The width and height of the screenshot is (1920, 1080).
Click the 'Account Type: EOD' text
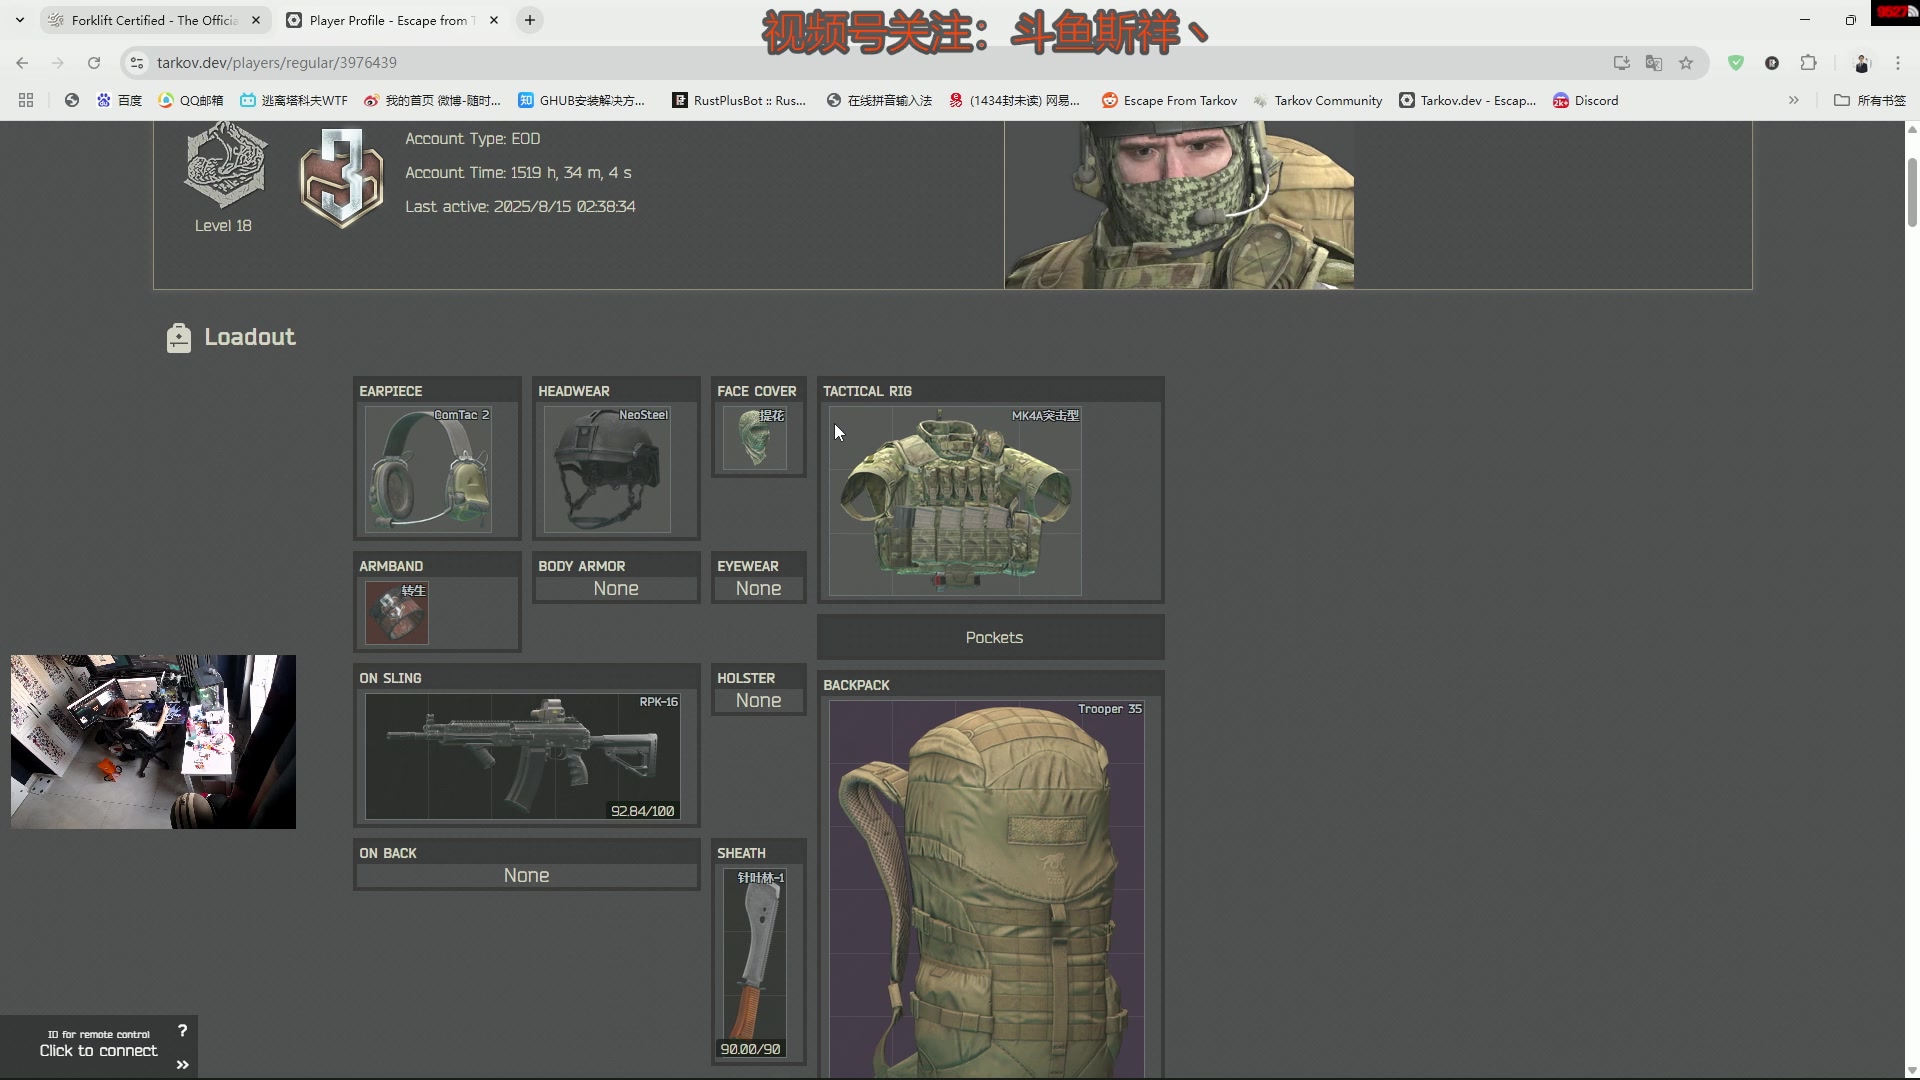click(472, 139)
